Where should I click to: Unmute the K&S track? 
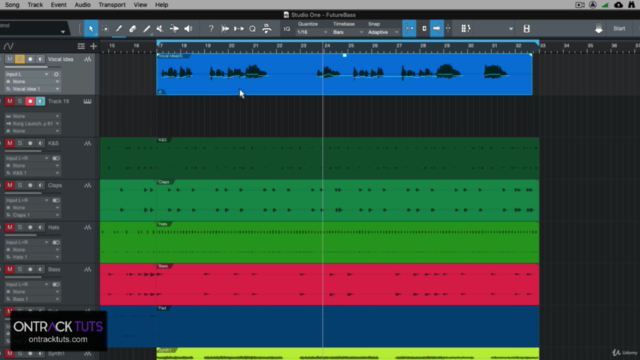click(9, 143)
